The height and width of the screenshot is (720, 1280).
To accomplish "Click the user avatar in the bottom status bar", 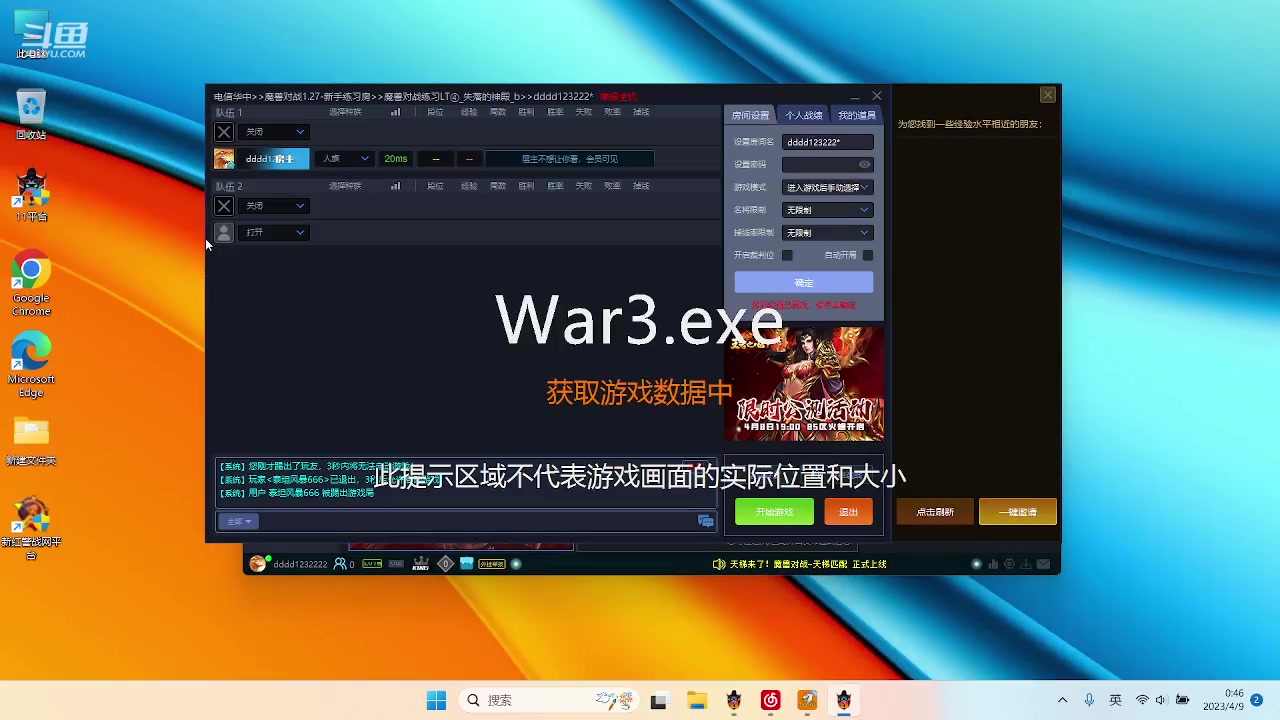I will (258, 564).
